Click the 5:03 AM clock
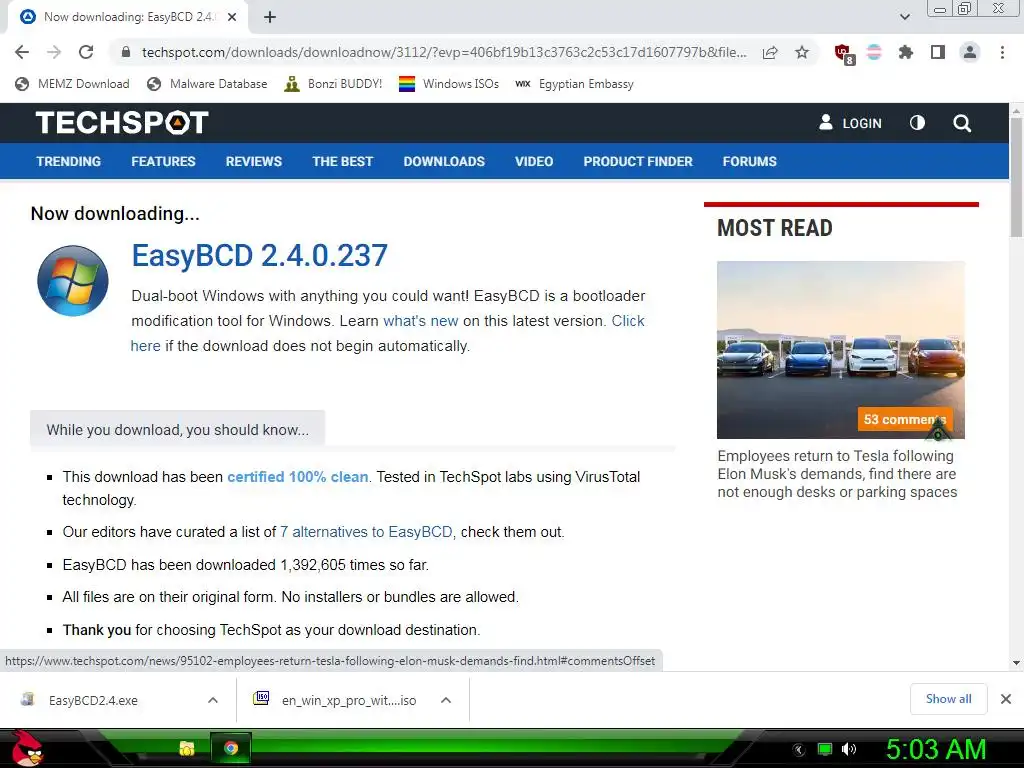1024x768 pixels. click(x=936, y=750)
